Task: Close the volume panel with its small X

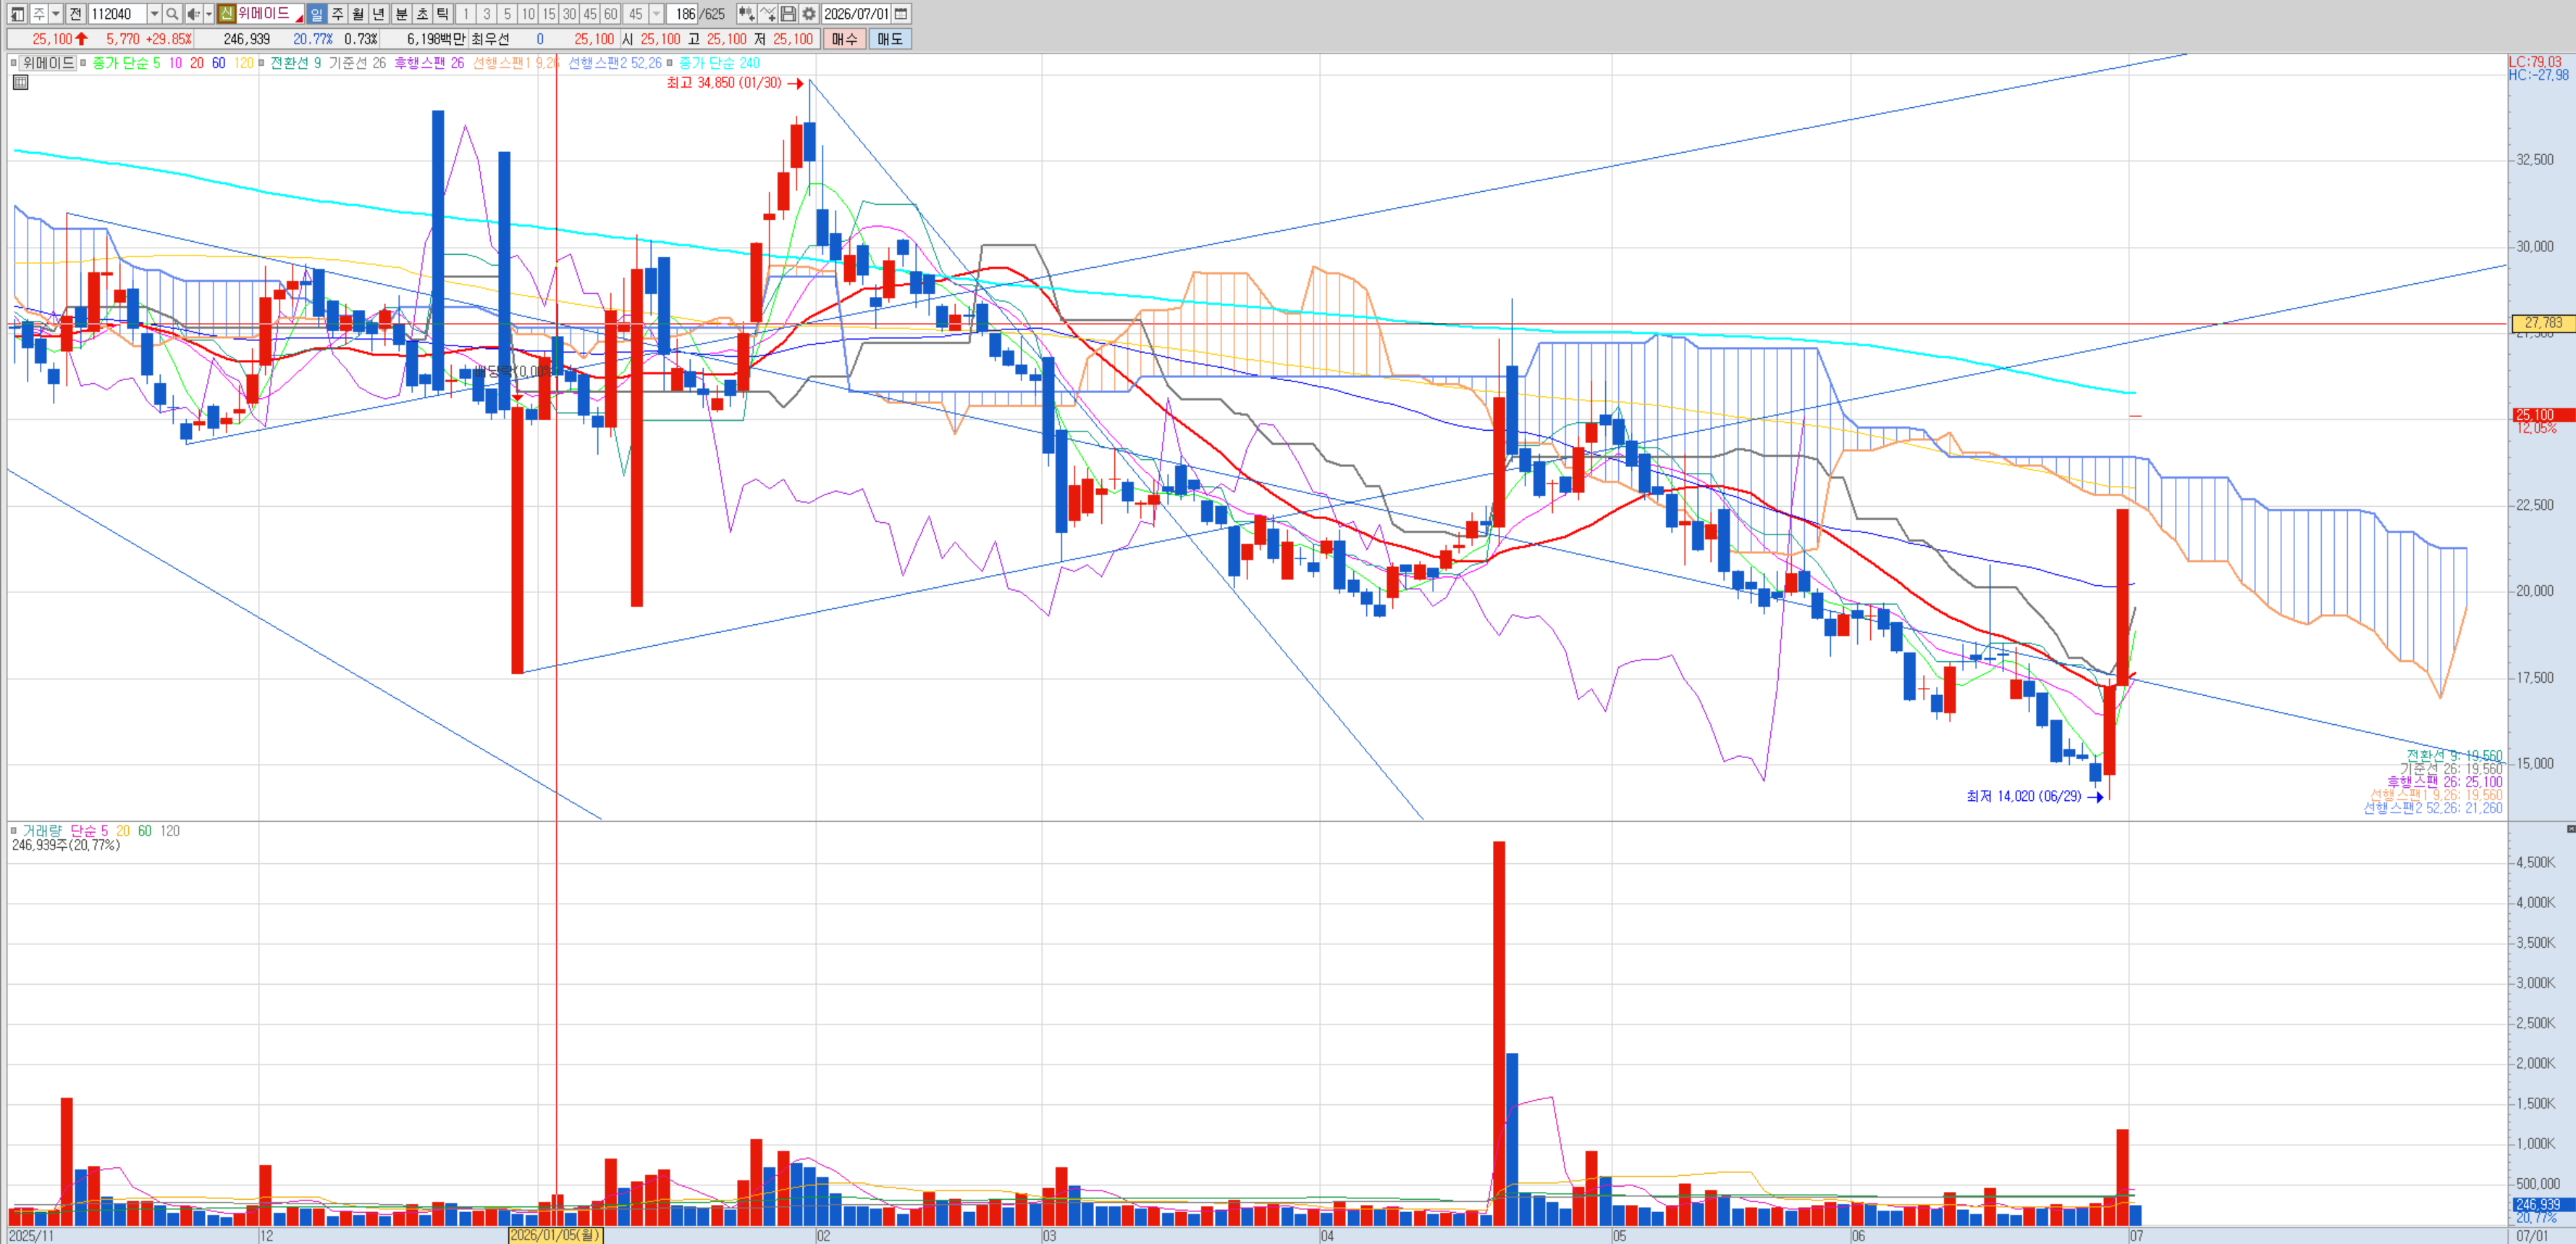Action: 2570,829
